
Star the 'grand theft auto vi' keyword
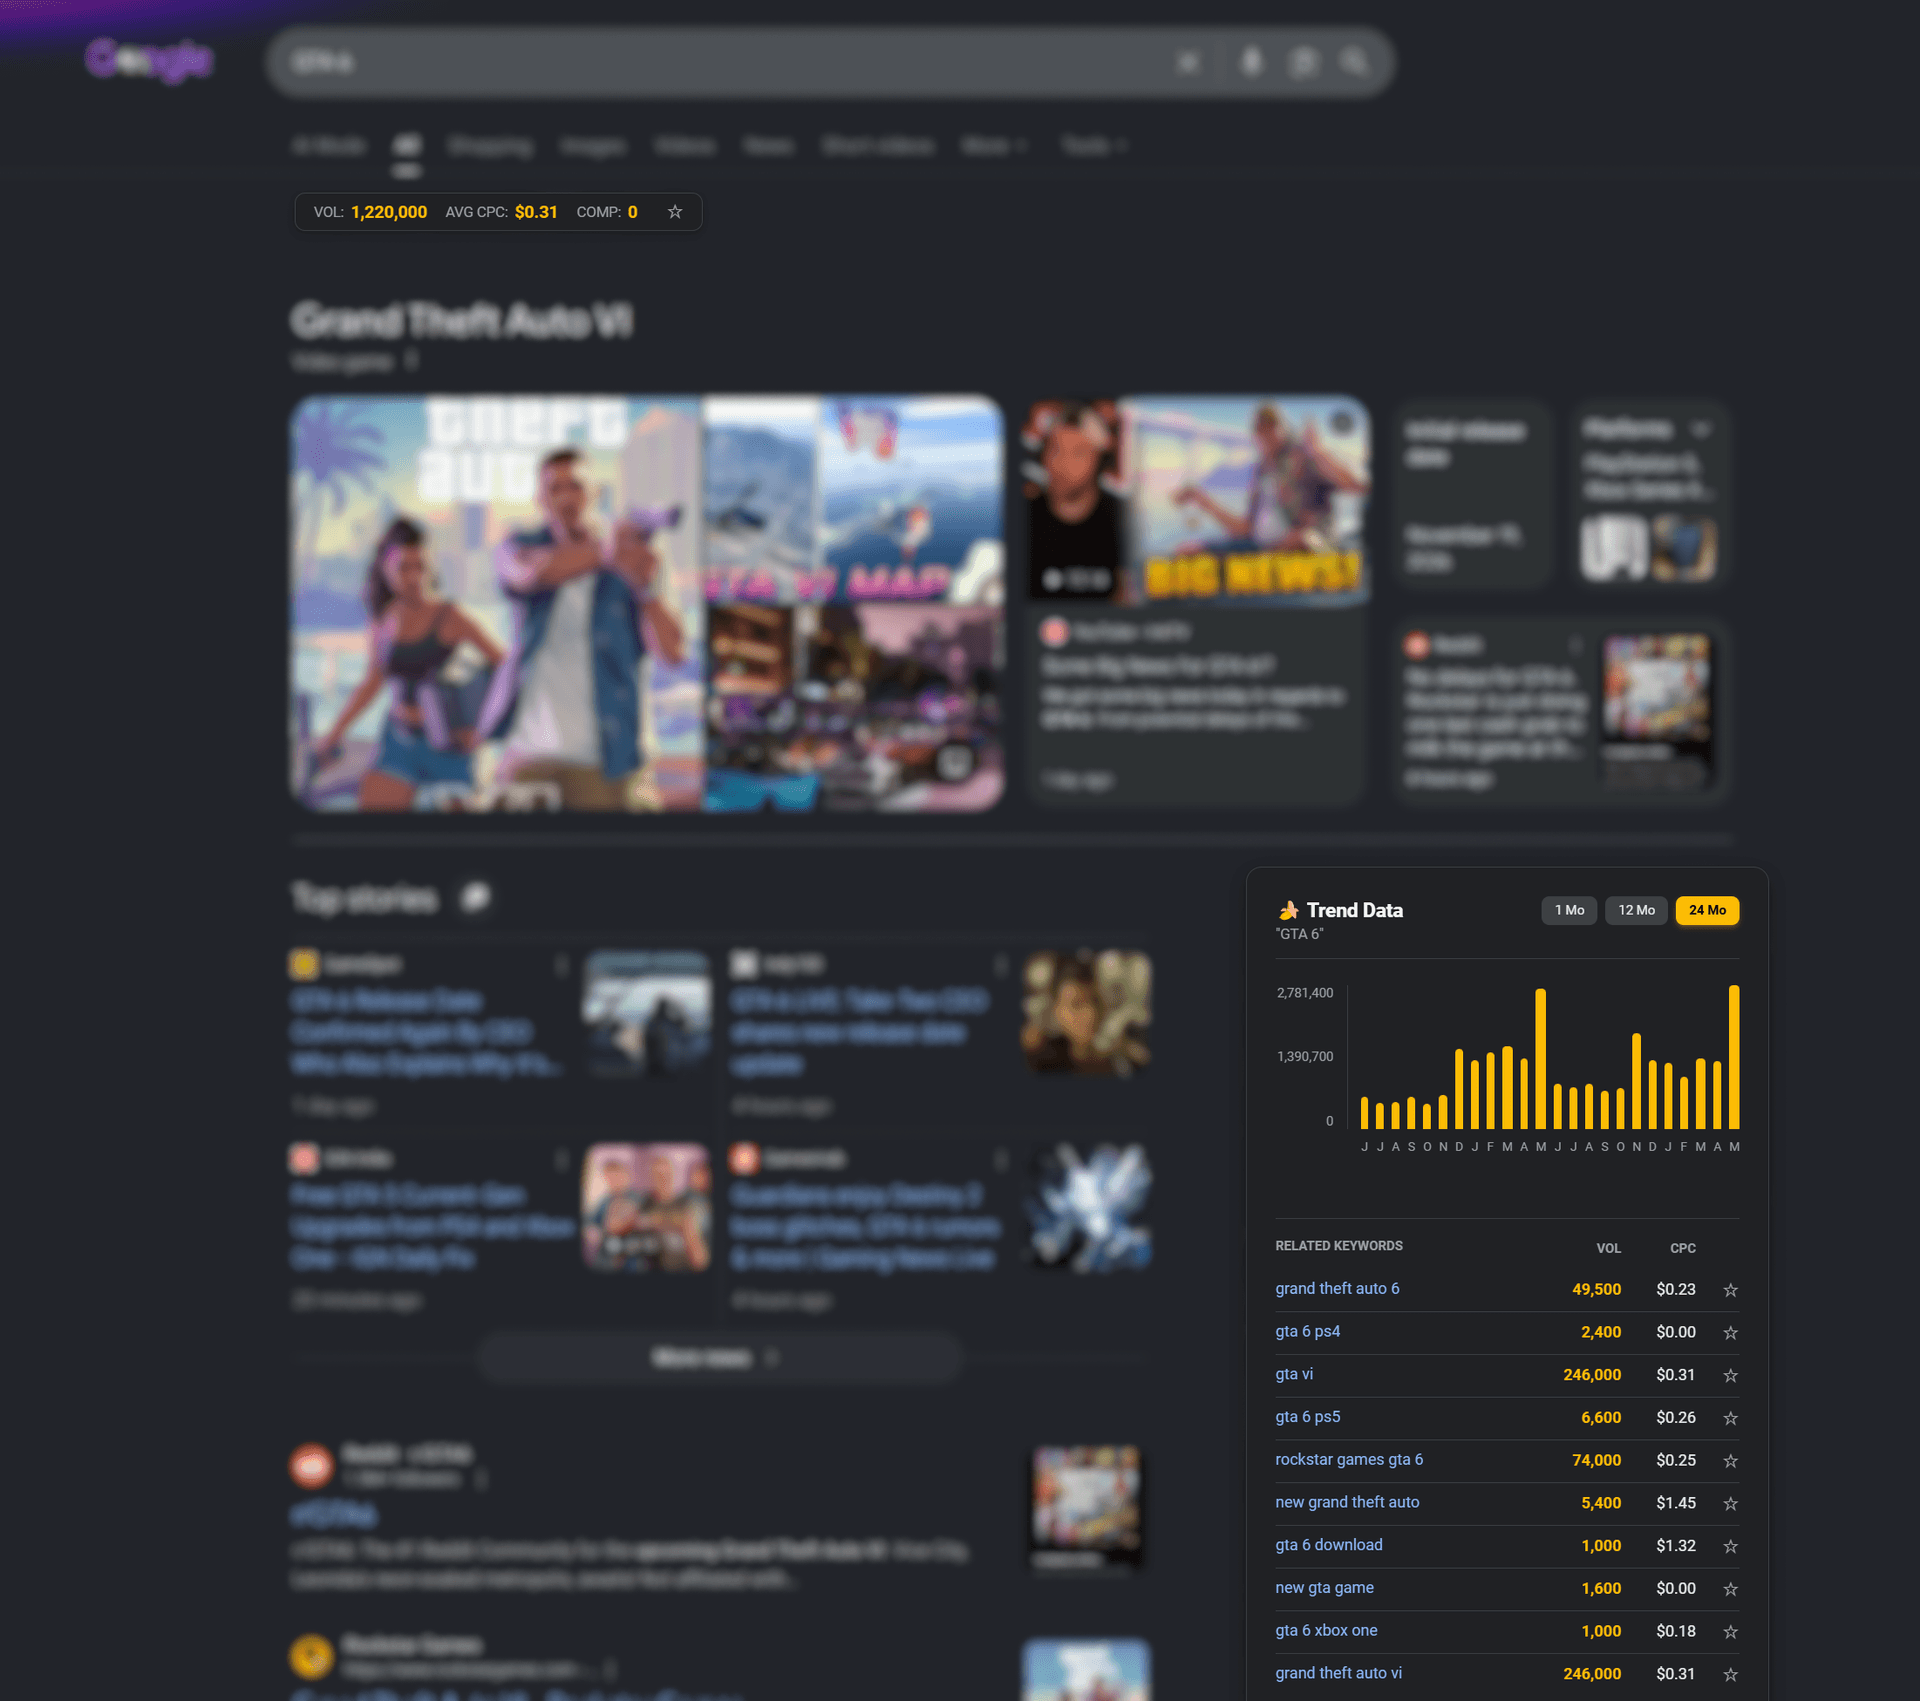coord(1730,1674)
